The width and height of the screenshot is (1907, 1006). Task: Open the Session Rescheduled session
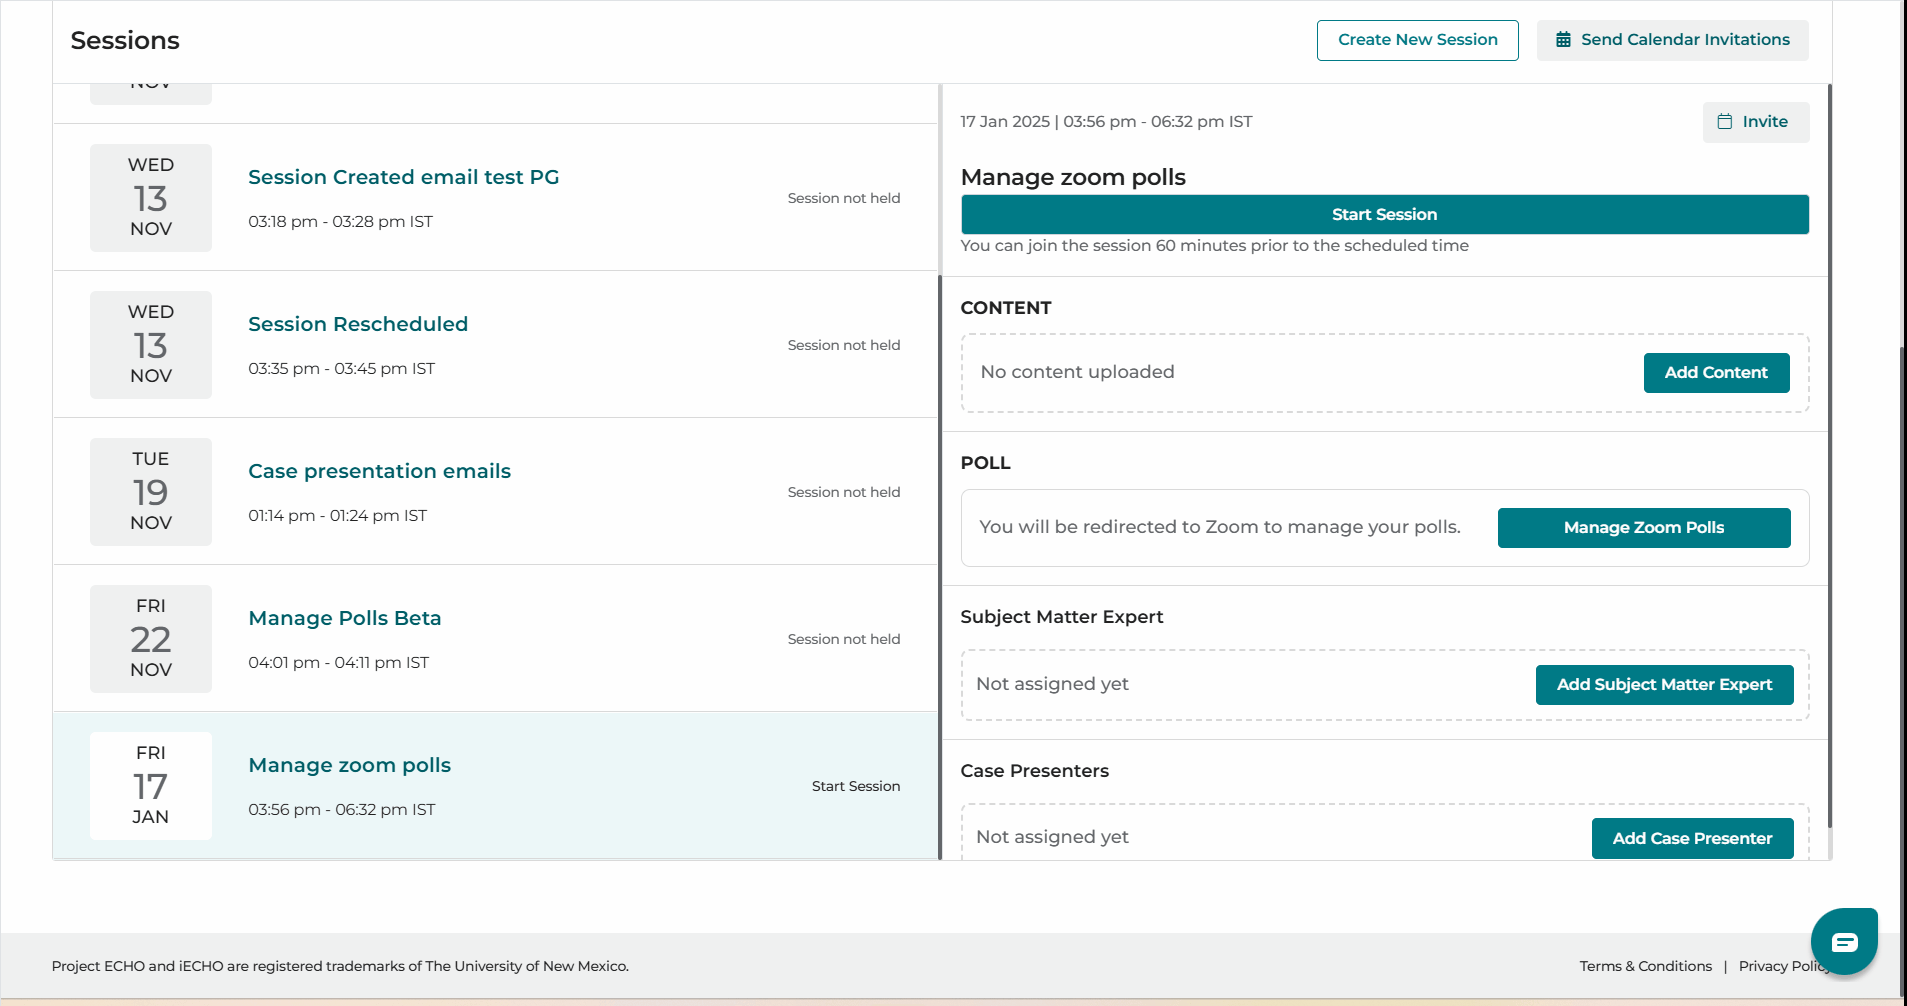click(x=358, y=324)
